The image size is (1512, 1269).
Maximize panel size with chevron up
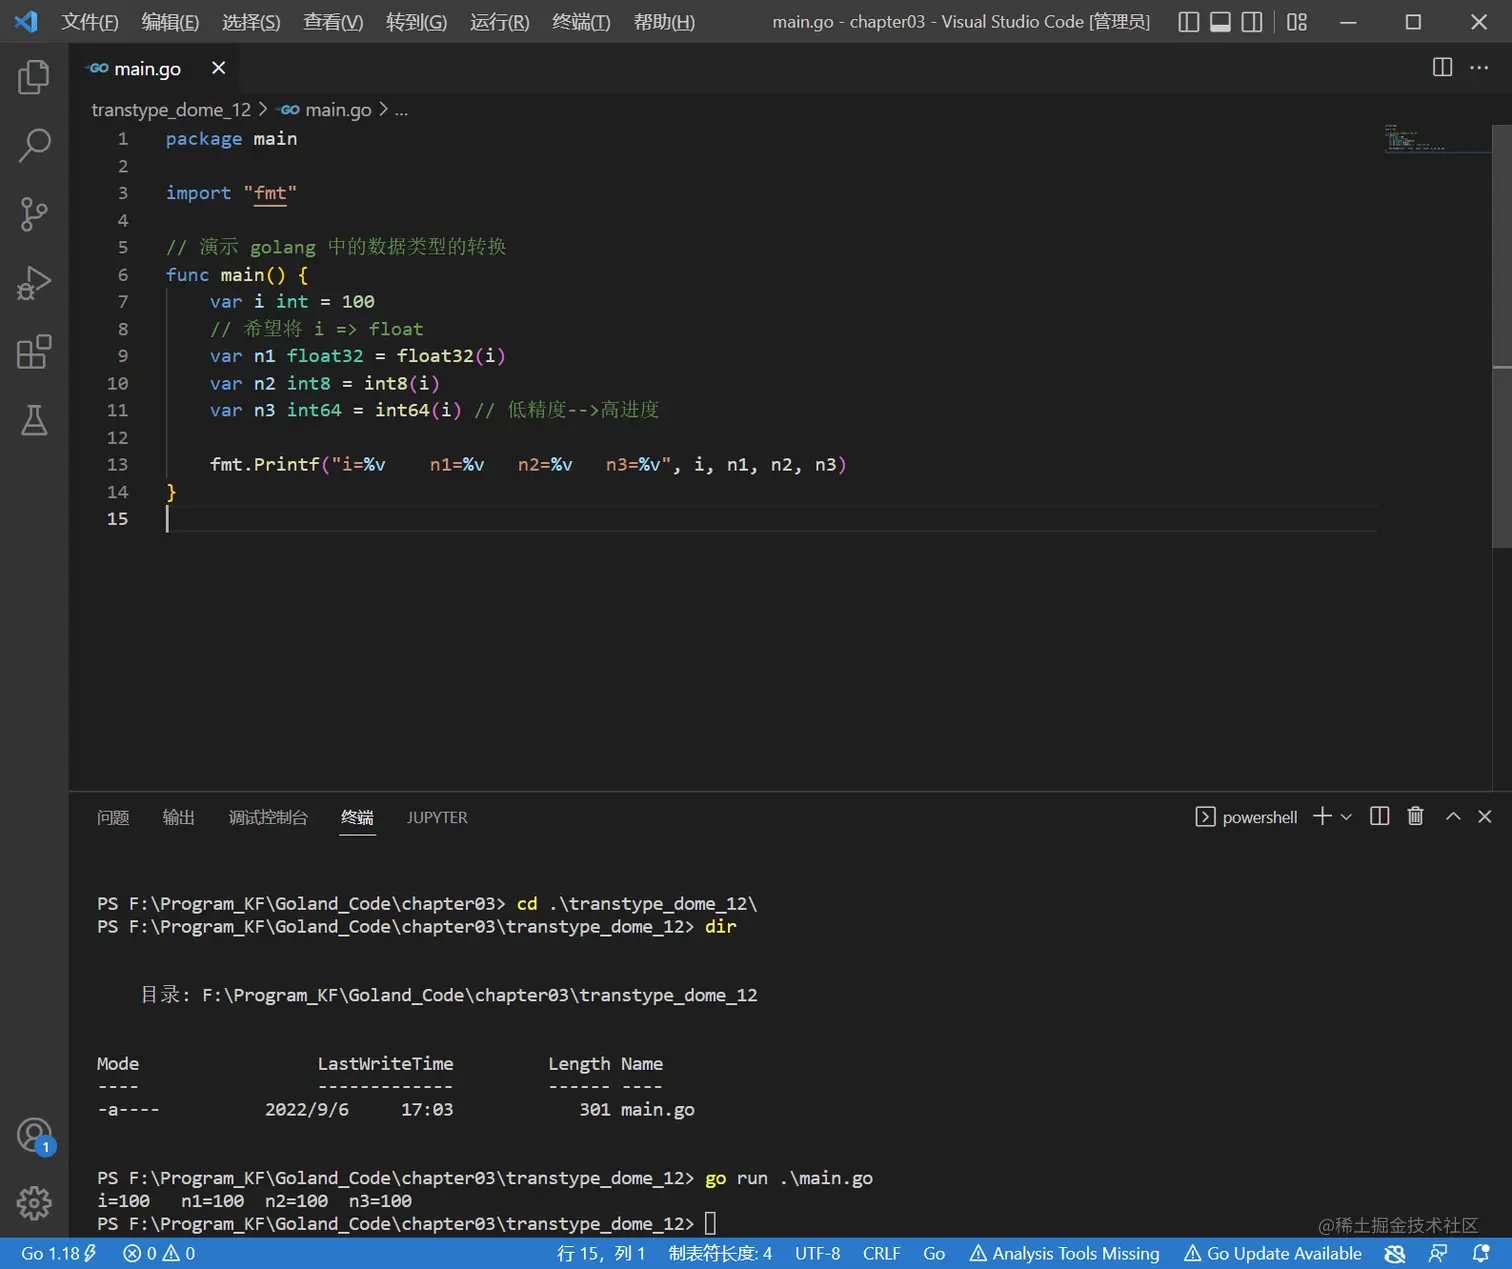pos(1453,816)
